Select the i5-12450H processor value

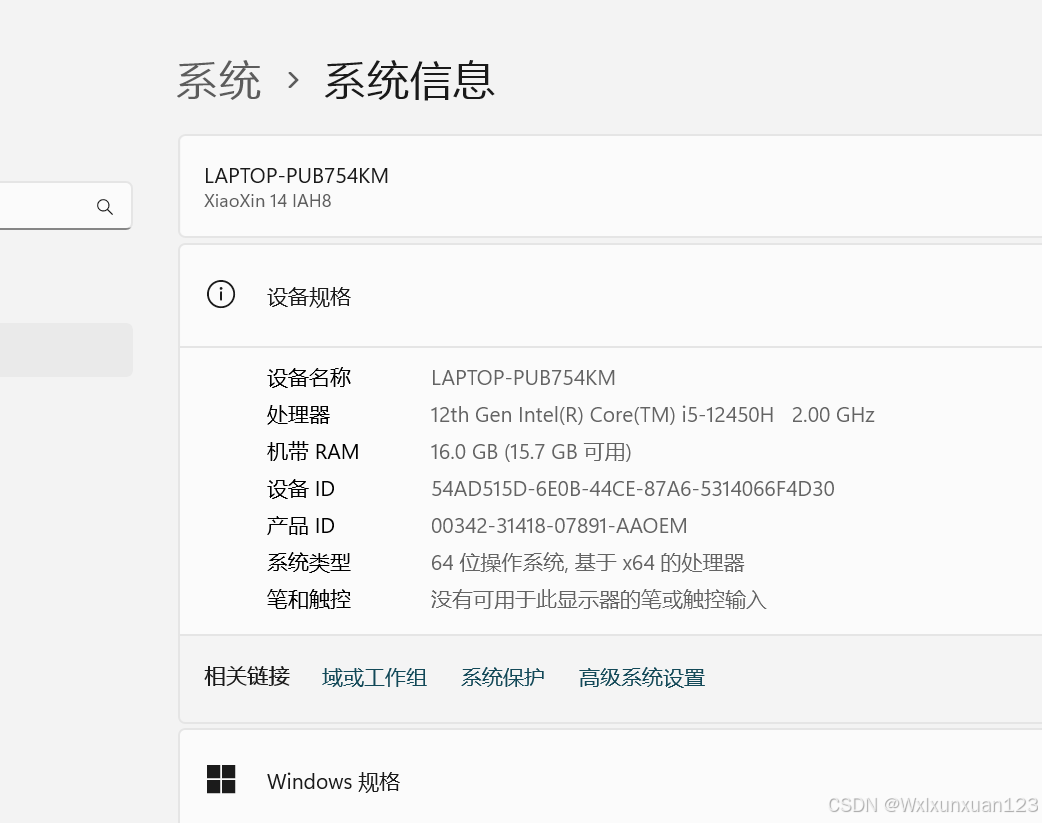pos(652,415)
